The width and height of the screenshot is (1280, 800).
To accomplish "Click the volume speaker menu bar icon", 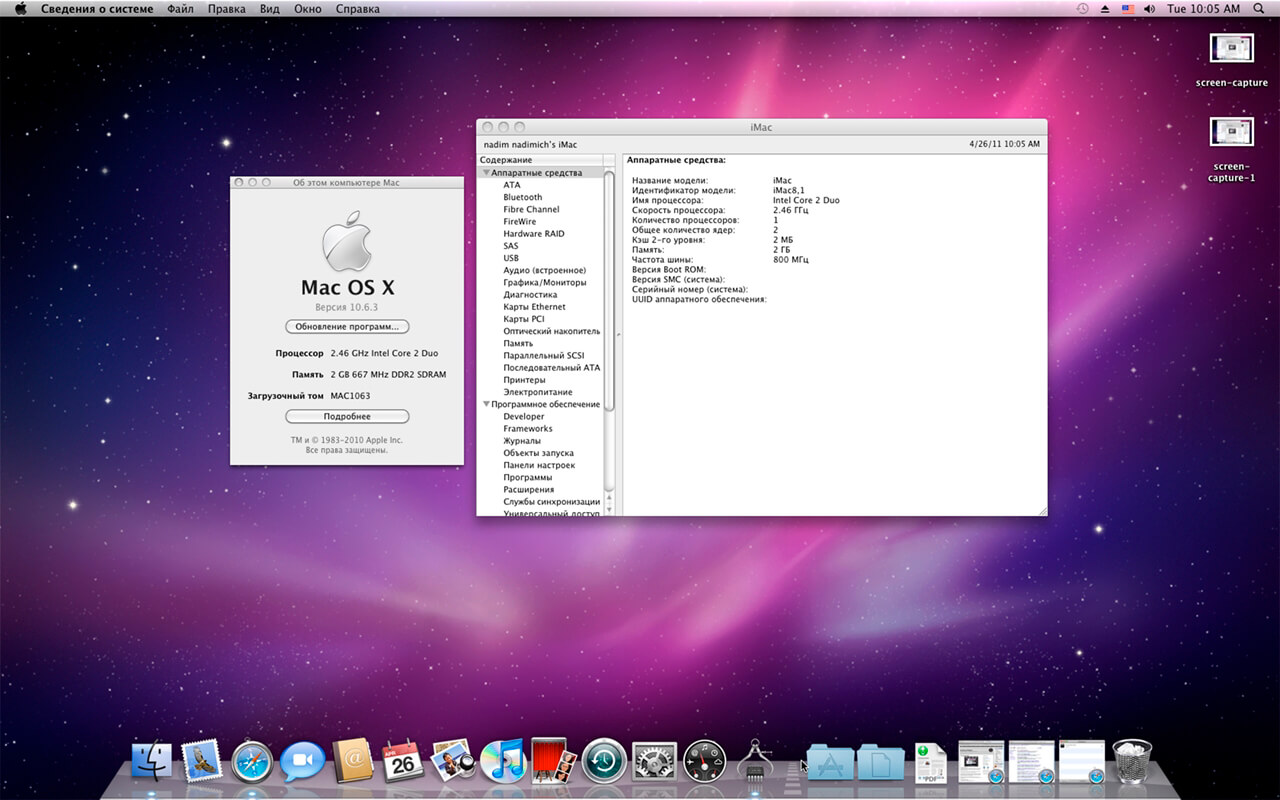I will click(x=1150, y=9).
